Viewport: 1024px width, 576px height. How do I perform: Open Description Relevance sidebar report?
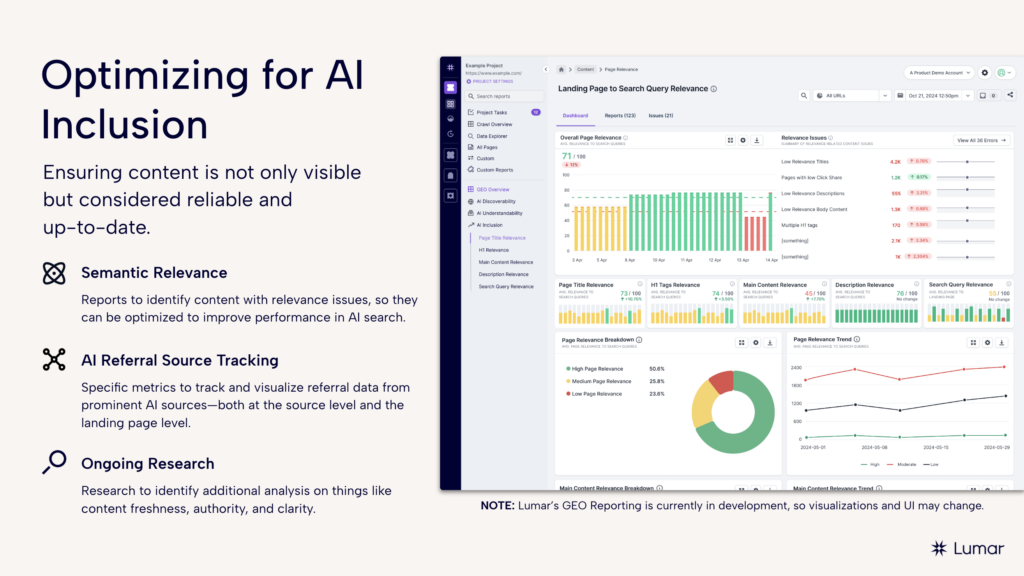click(x=503, y=274)
